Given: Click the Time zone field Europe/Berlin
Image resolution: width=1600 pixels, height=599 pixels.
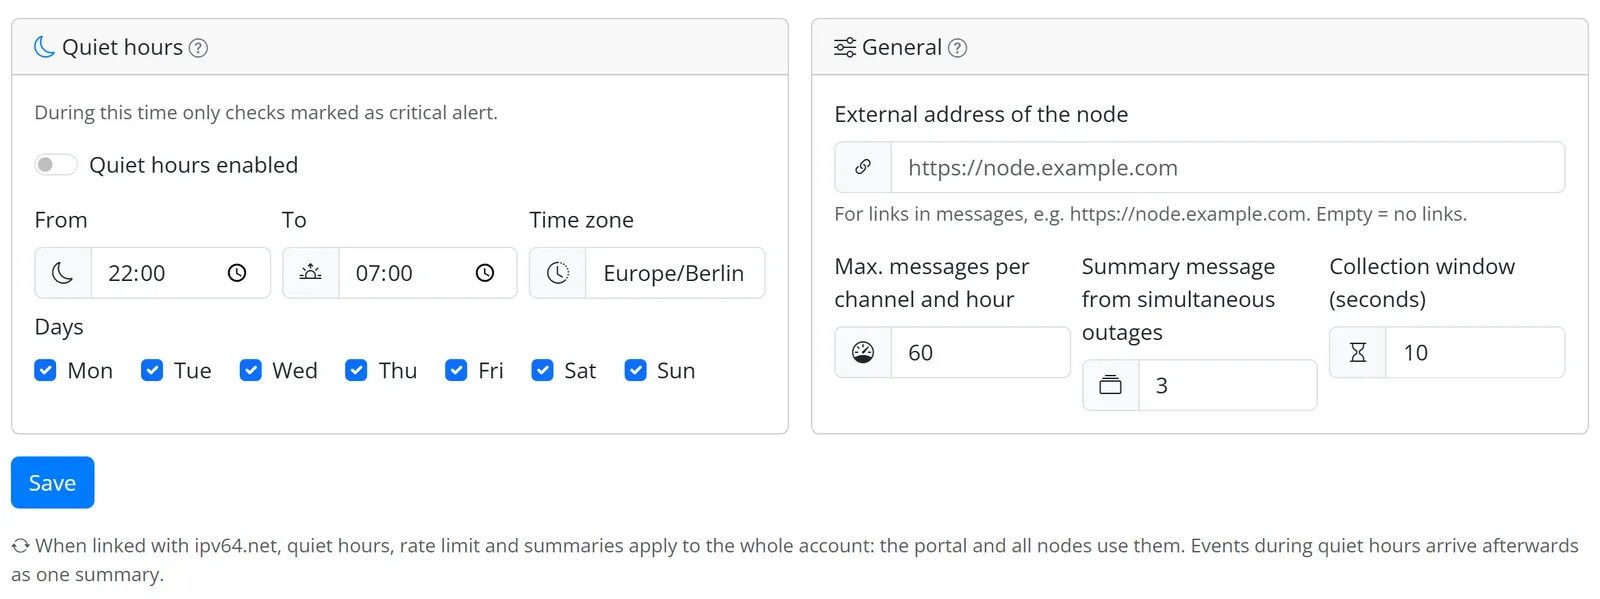Looking at the screenshot, I should tap(675, 273).
